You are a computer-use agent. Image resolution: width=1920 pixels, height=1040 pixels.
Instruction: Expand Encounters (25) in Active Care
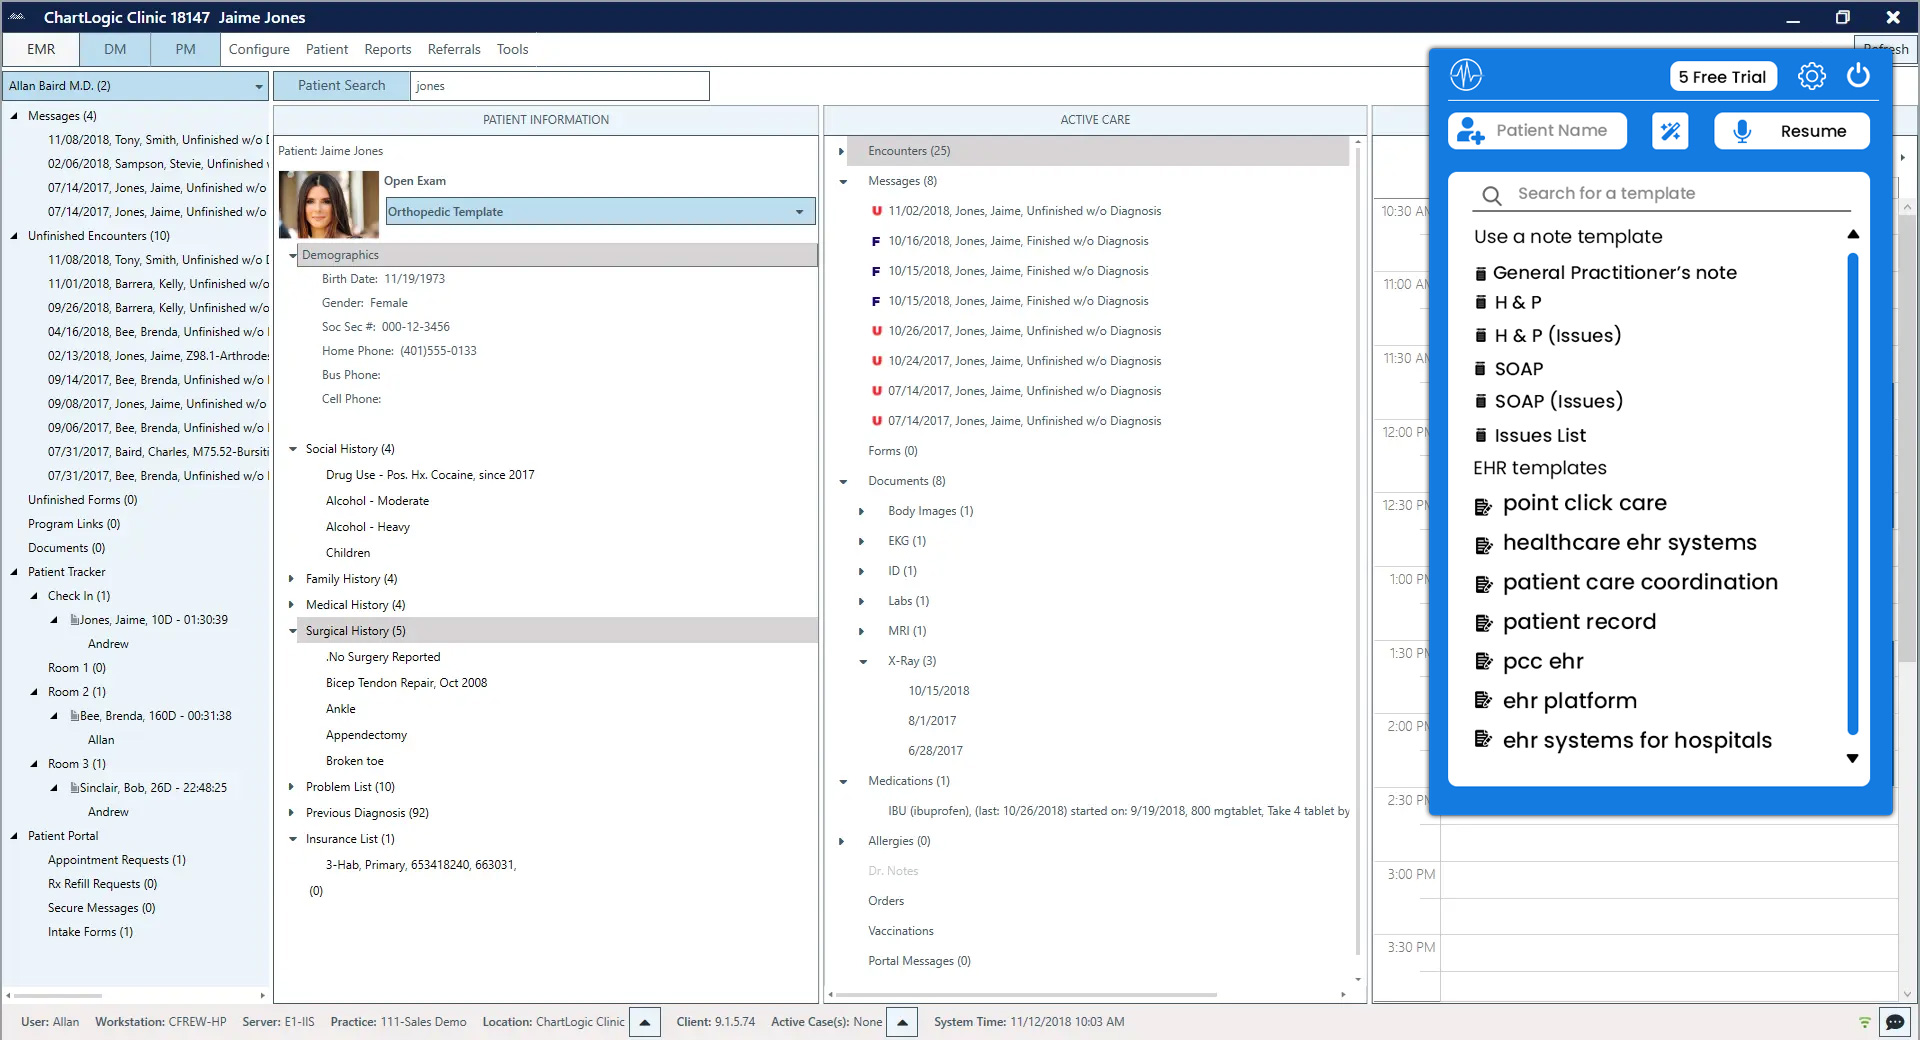[x=843, y=151]
